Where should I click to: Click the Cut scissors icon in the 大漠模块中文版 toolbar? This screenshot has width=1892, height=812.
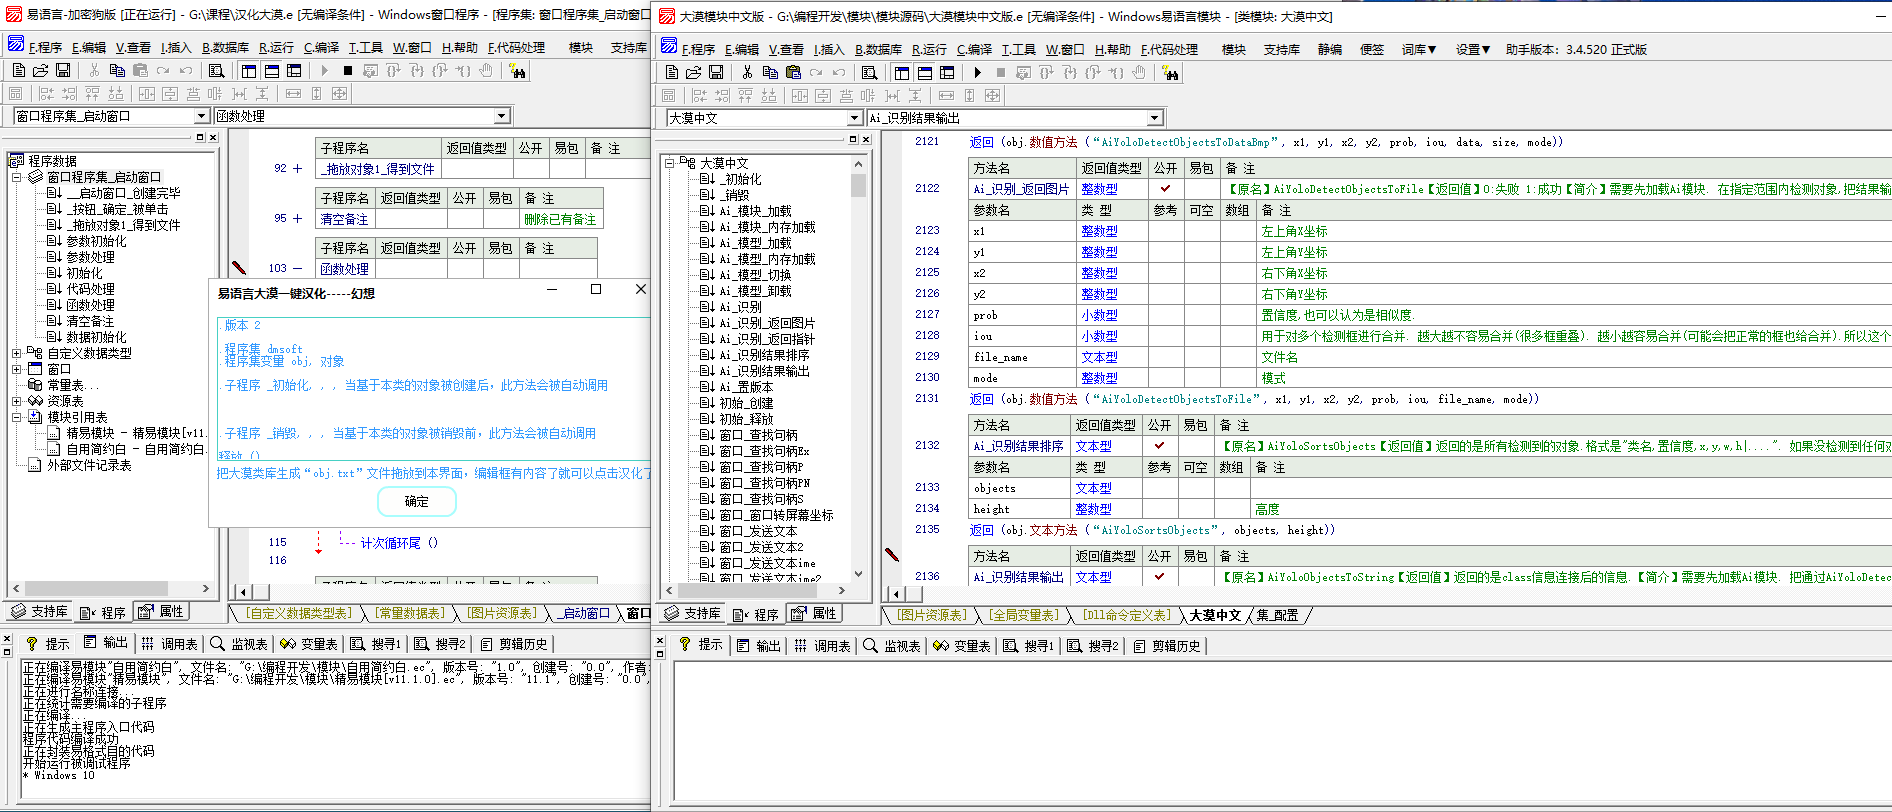click(747, 72)
